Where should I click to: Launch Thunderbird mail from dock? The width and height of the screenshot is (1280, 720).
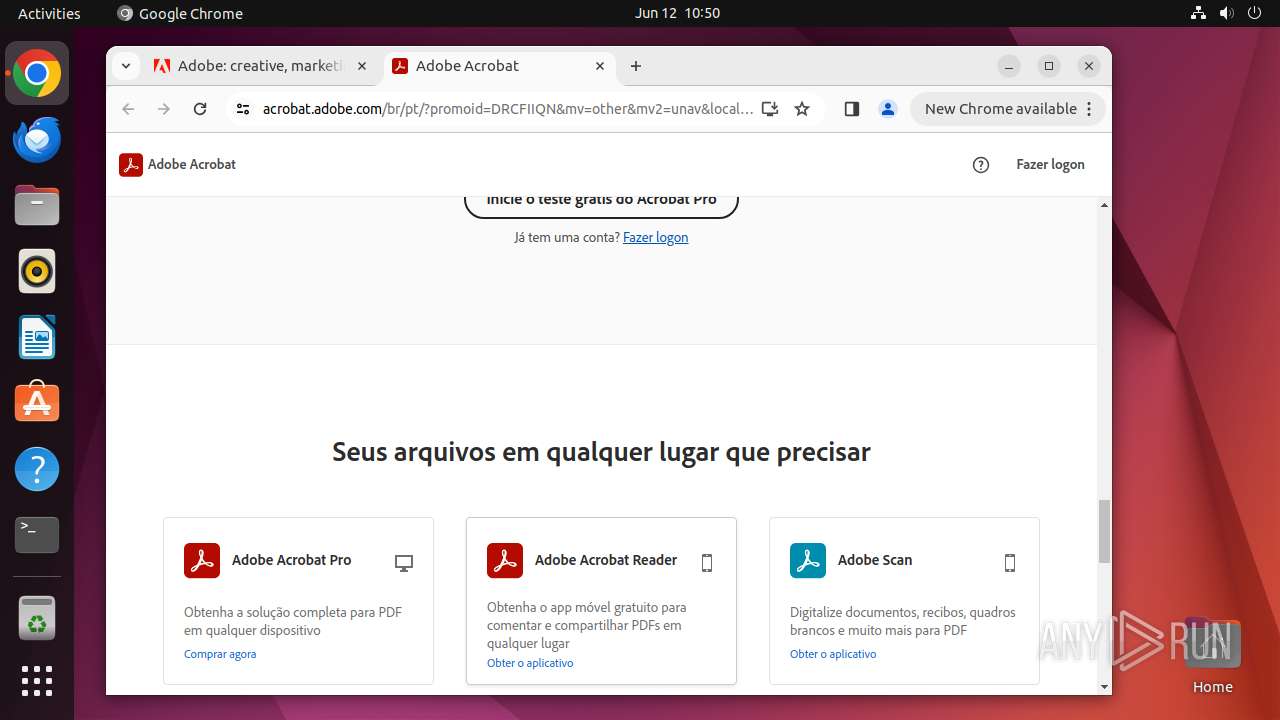pos(37,140)
